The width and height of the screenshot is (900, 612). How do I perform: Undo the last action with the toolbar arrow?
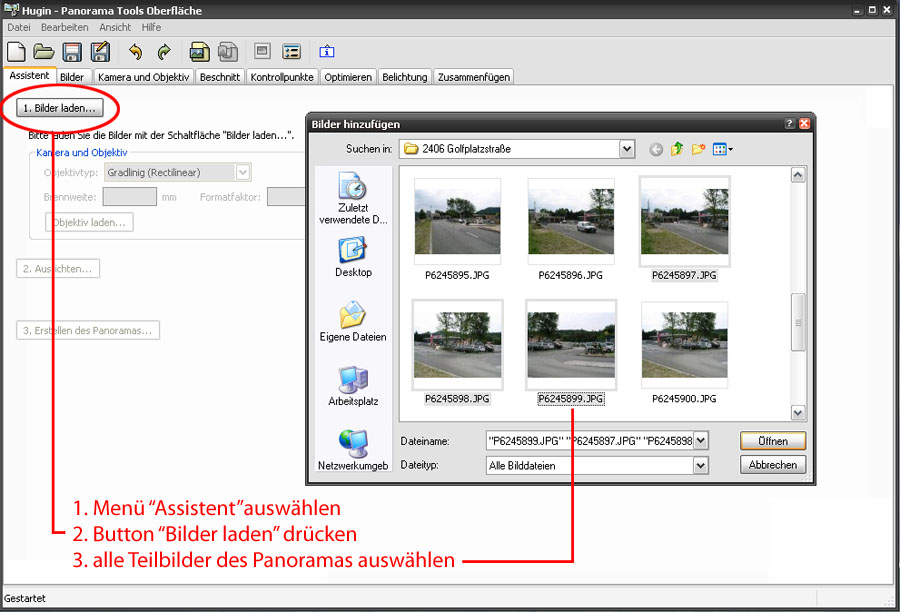(x=136, y=52)
